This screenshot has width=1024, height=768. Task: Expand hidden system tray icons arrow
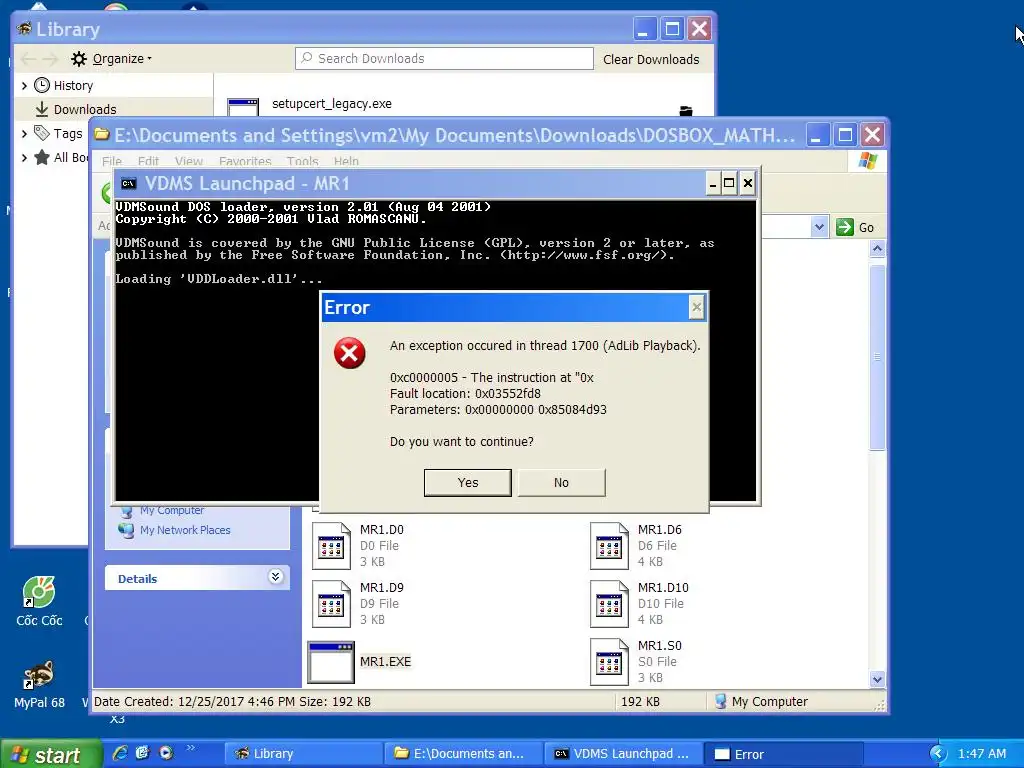938,754
